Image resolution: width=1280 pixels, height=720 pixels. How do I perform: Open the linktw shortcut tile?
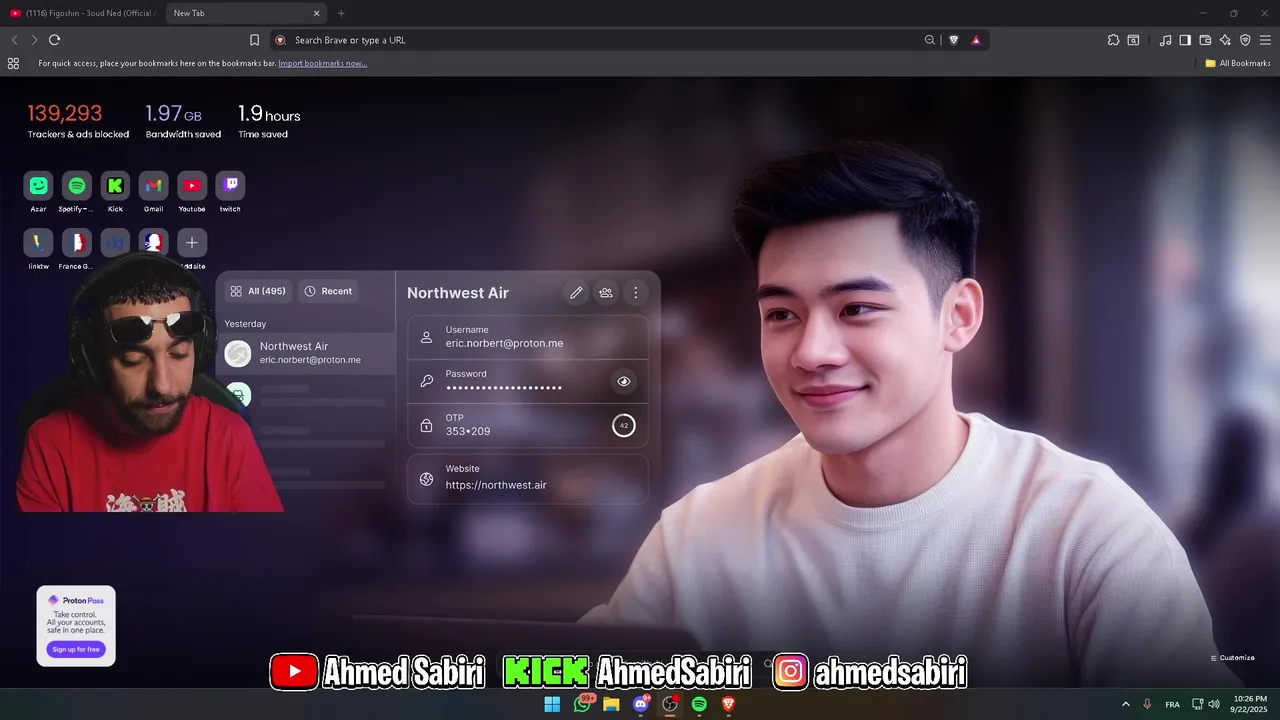[x=39, y=243]
